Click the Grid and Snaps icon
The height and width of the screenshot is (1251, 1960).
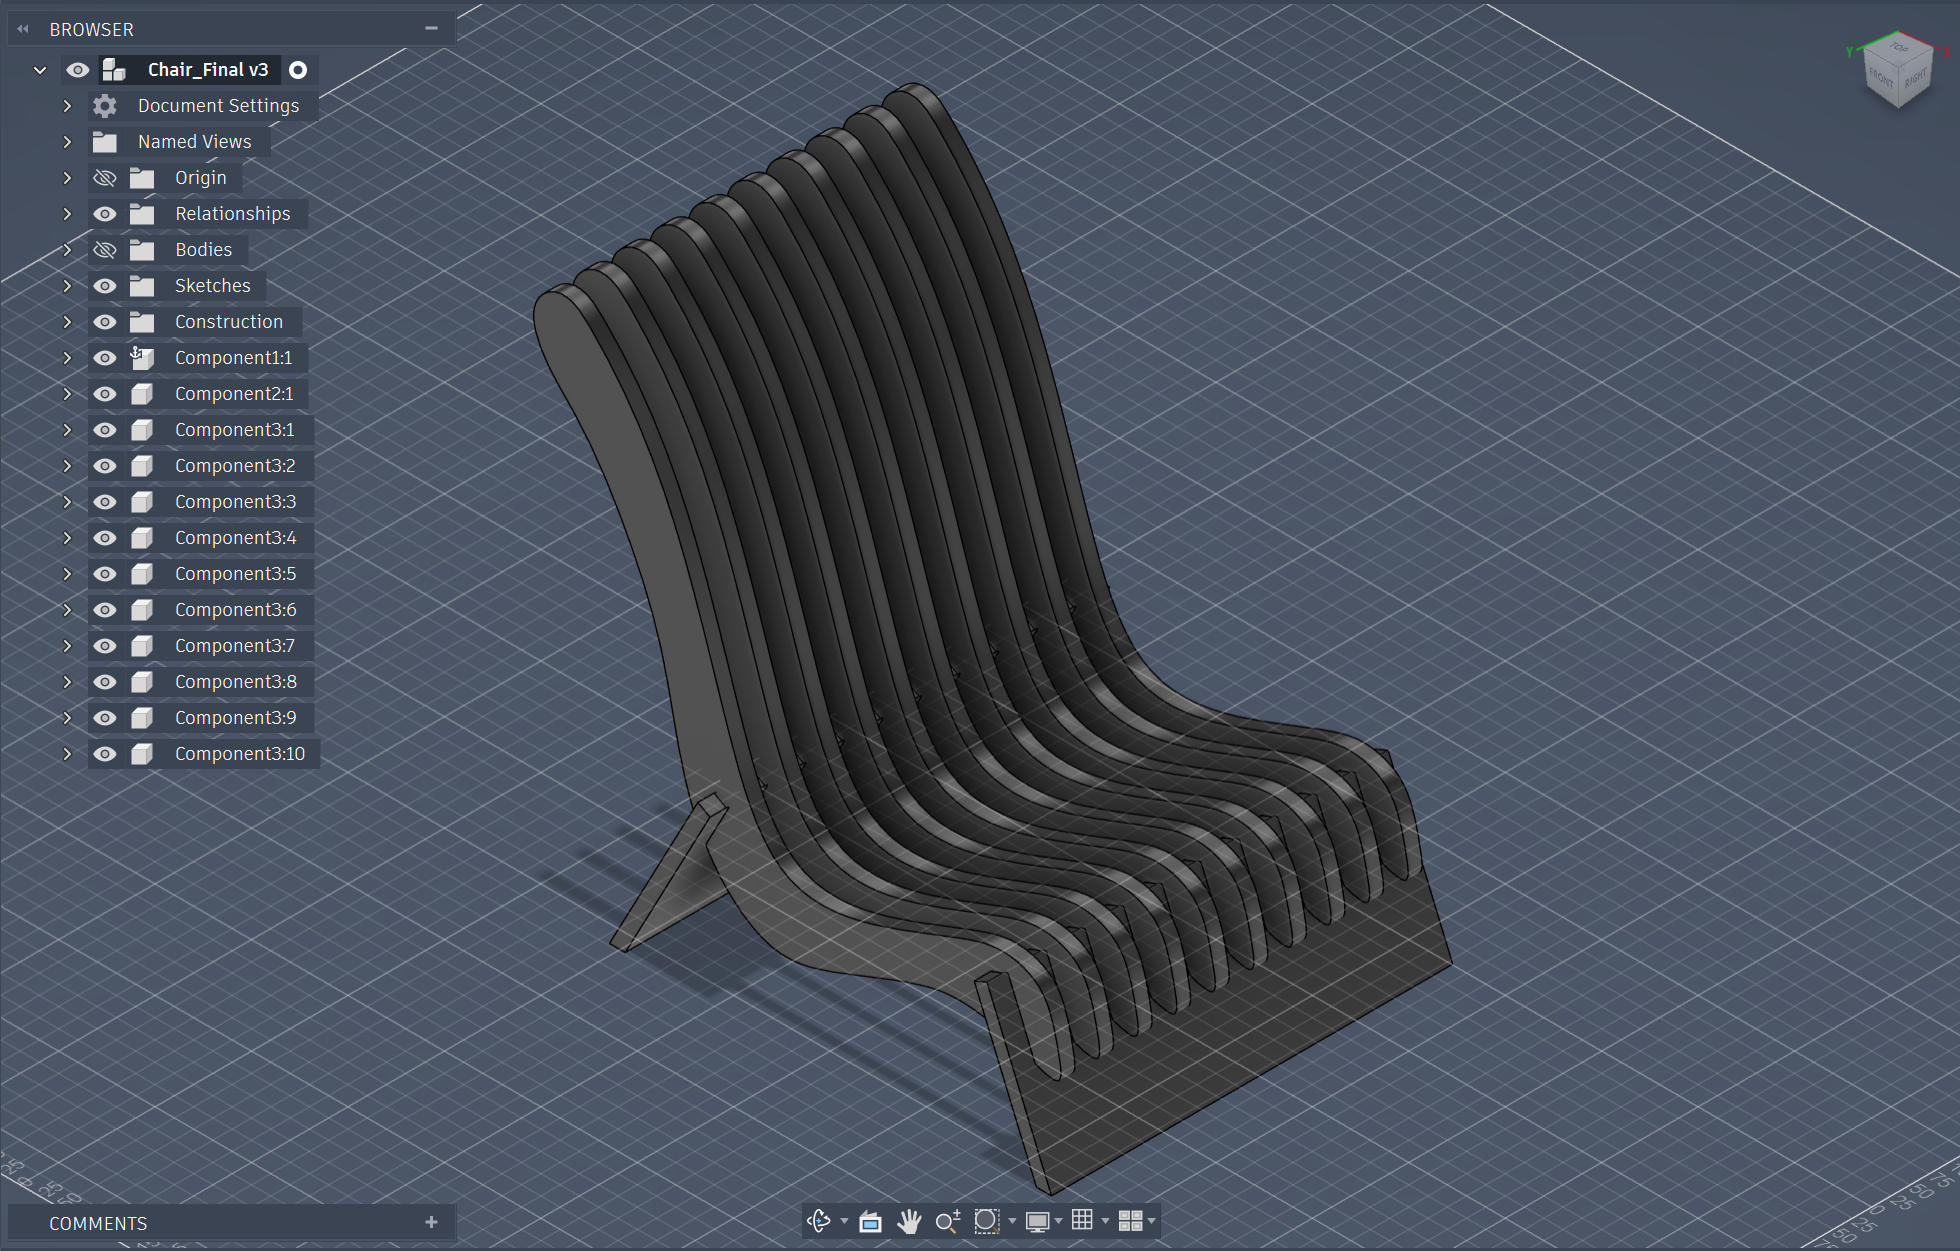1082,1220
